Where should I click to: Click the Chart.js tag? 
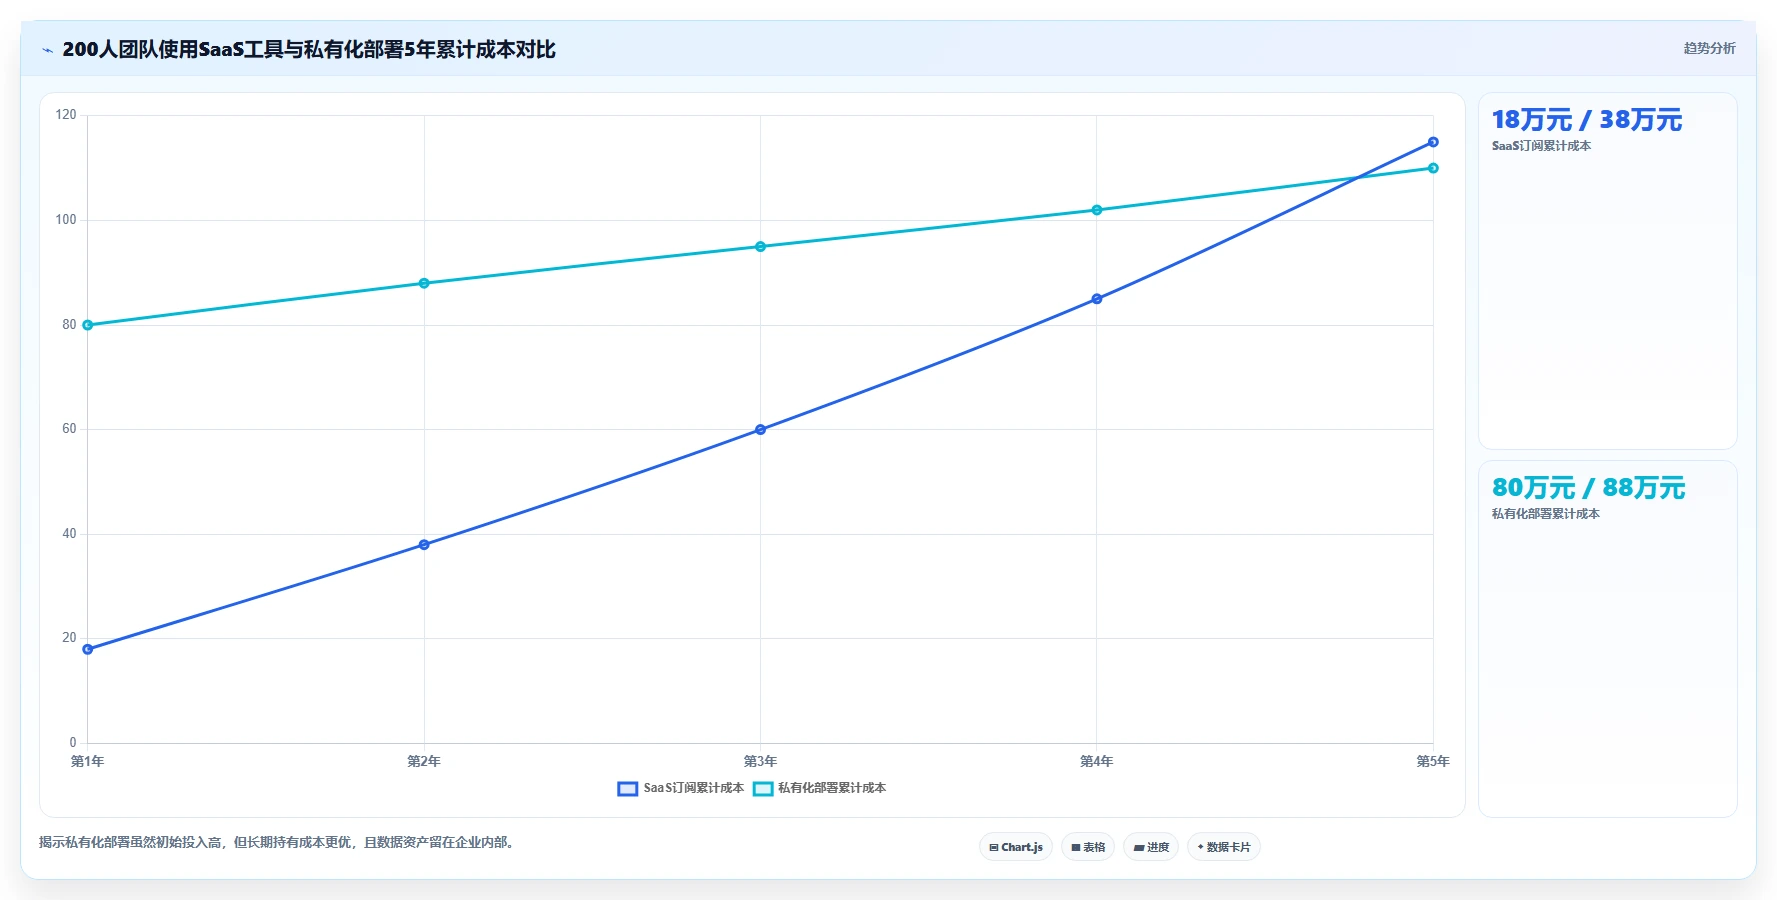pos(1016,847)
